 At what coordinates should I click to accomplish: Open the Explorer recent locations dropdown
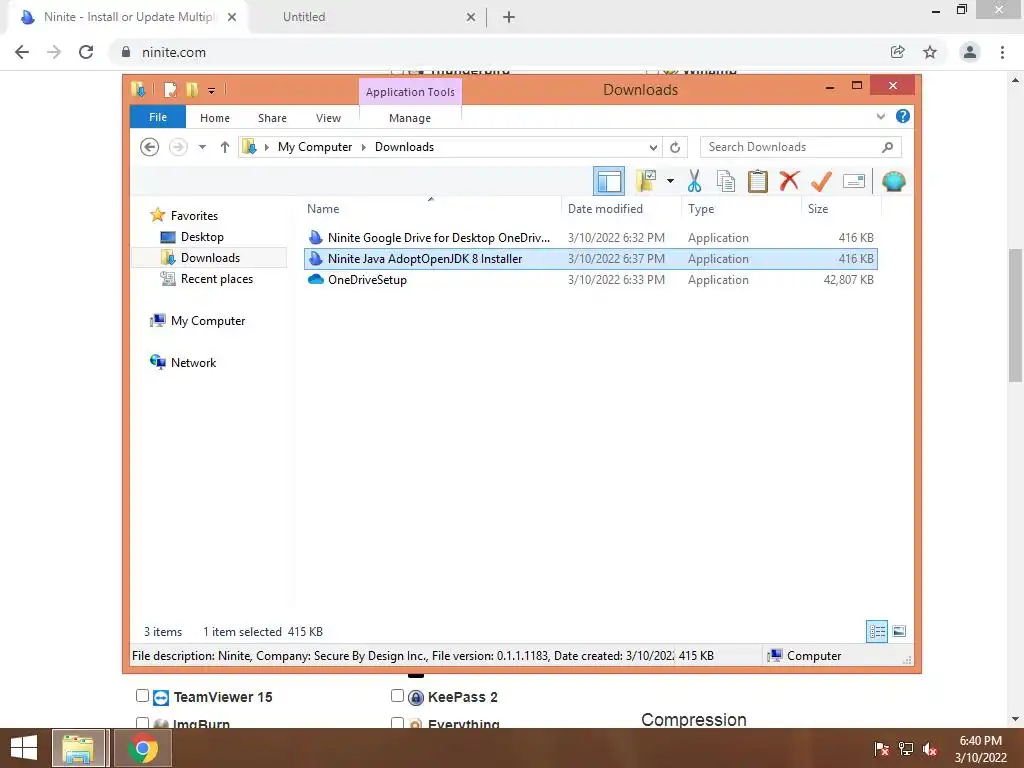(x=202, y=147)
